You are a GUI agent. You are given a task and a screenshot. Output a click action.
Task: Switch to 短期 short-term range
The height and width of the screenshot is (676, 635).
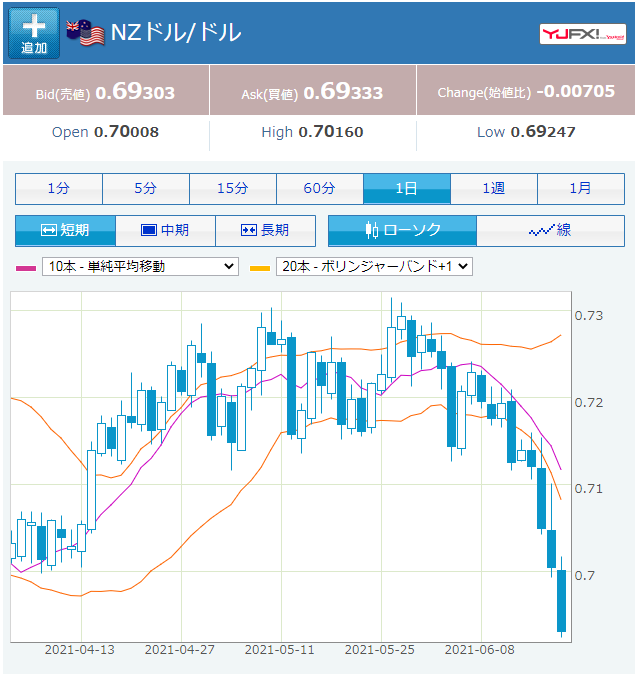[x=65, y=231]
